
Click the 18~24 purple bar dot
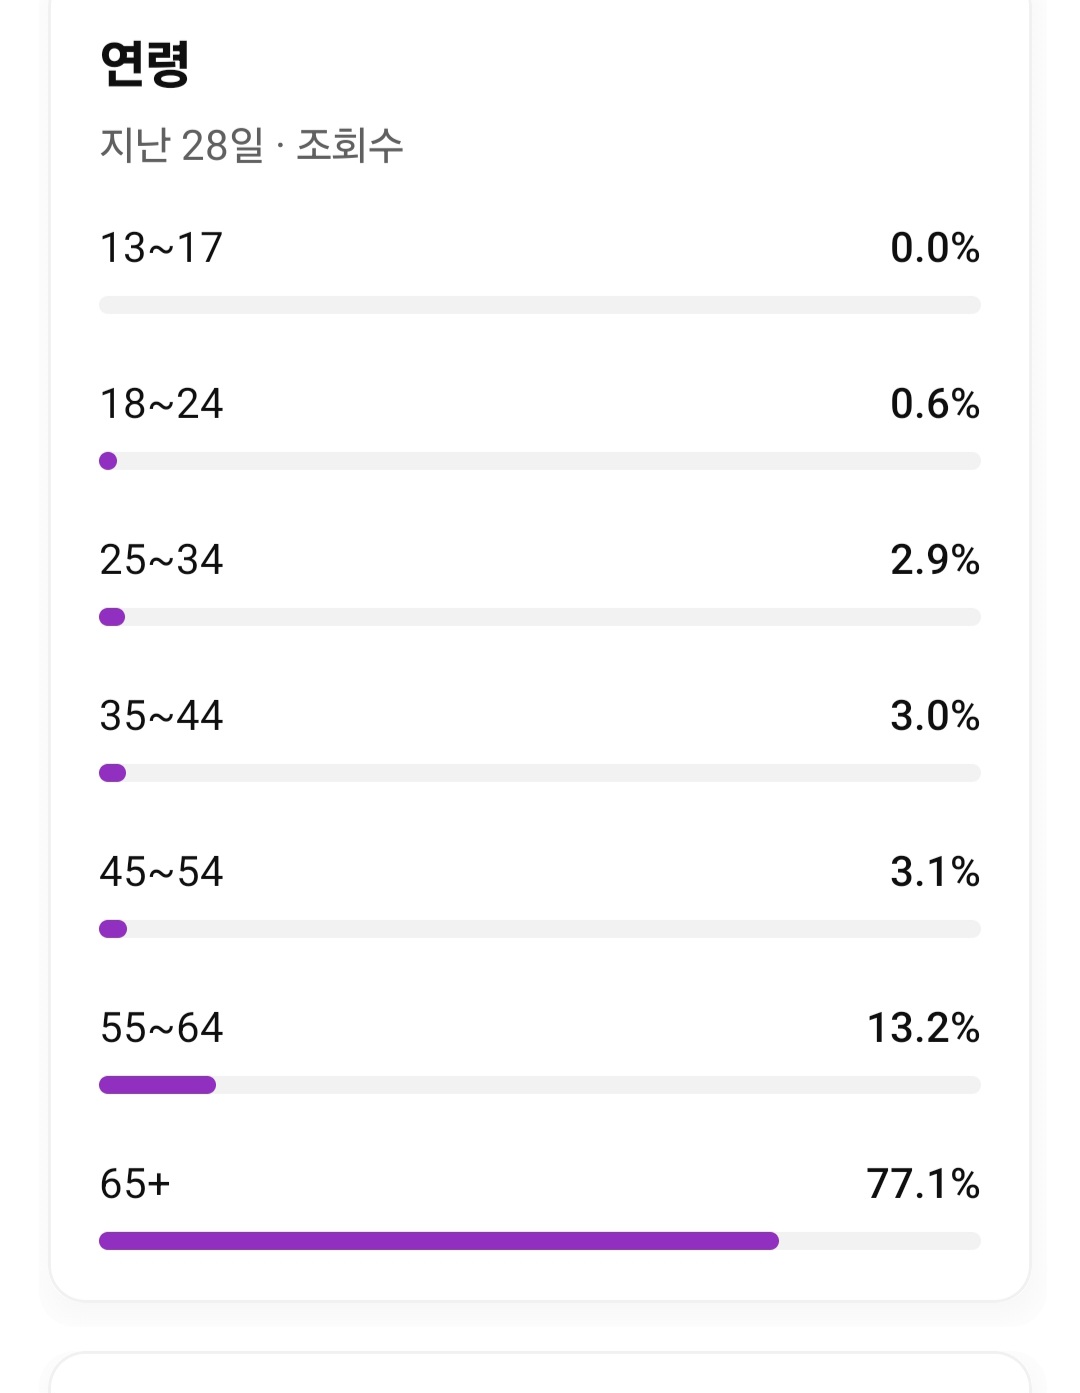coord(108,461)
